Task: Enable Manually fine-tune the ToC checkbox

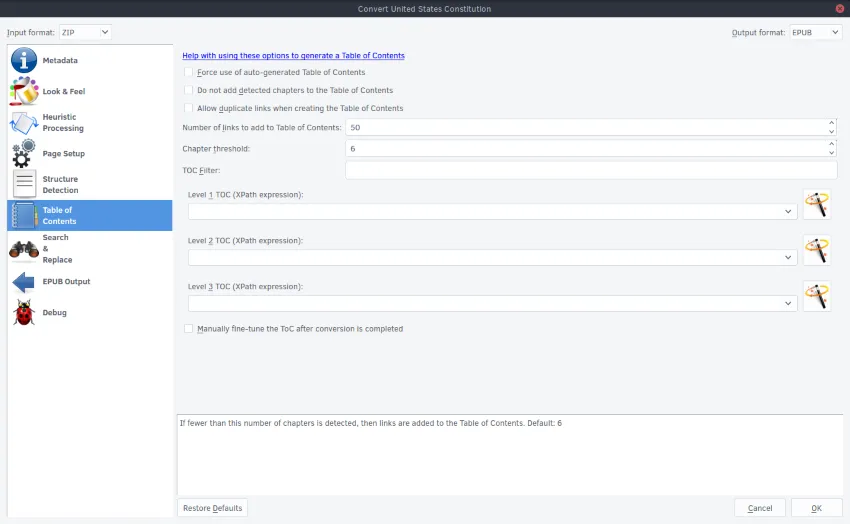Action: [x=189, y=328]
